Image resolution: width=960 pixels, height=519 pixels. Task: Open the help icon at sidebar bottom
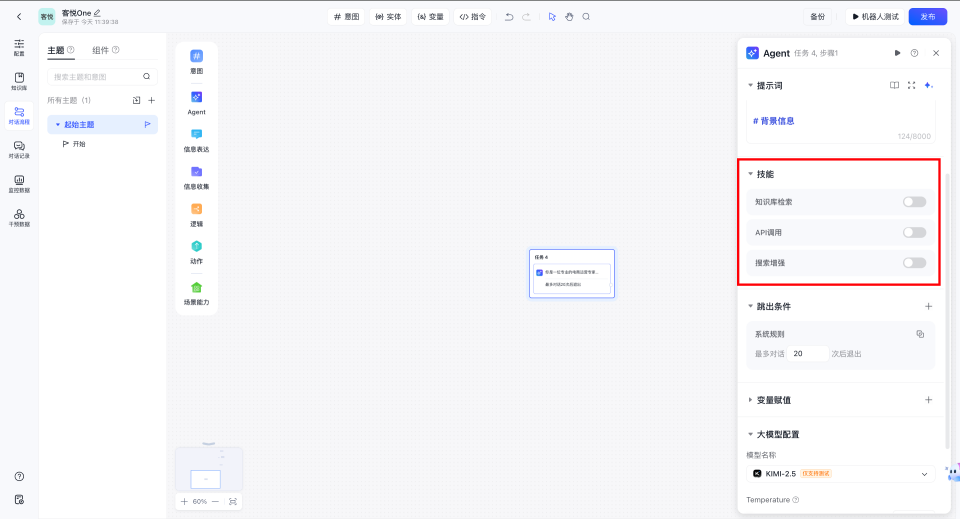(x=19, y=476)
